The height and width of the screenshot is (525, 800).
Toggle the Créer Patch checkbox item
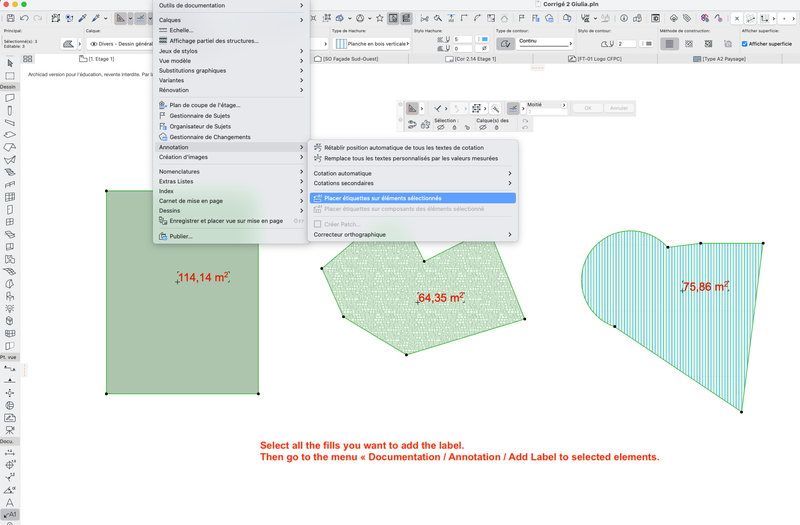point(317,224)
